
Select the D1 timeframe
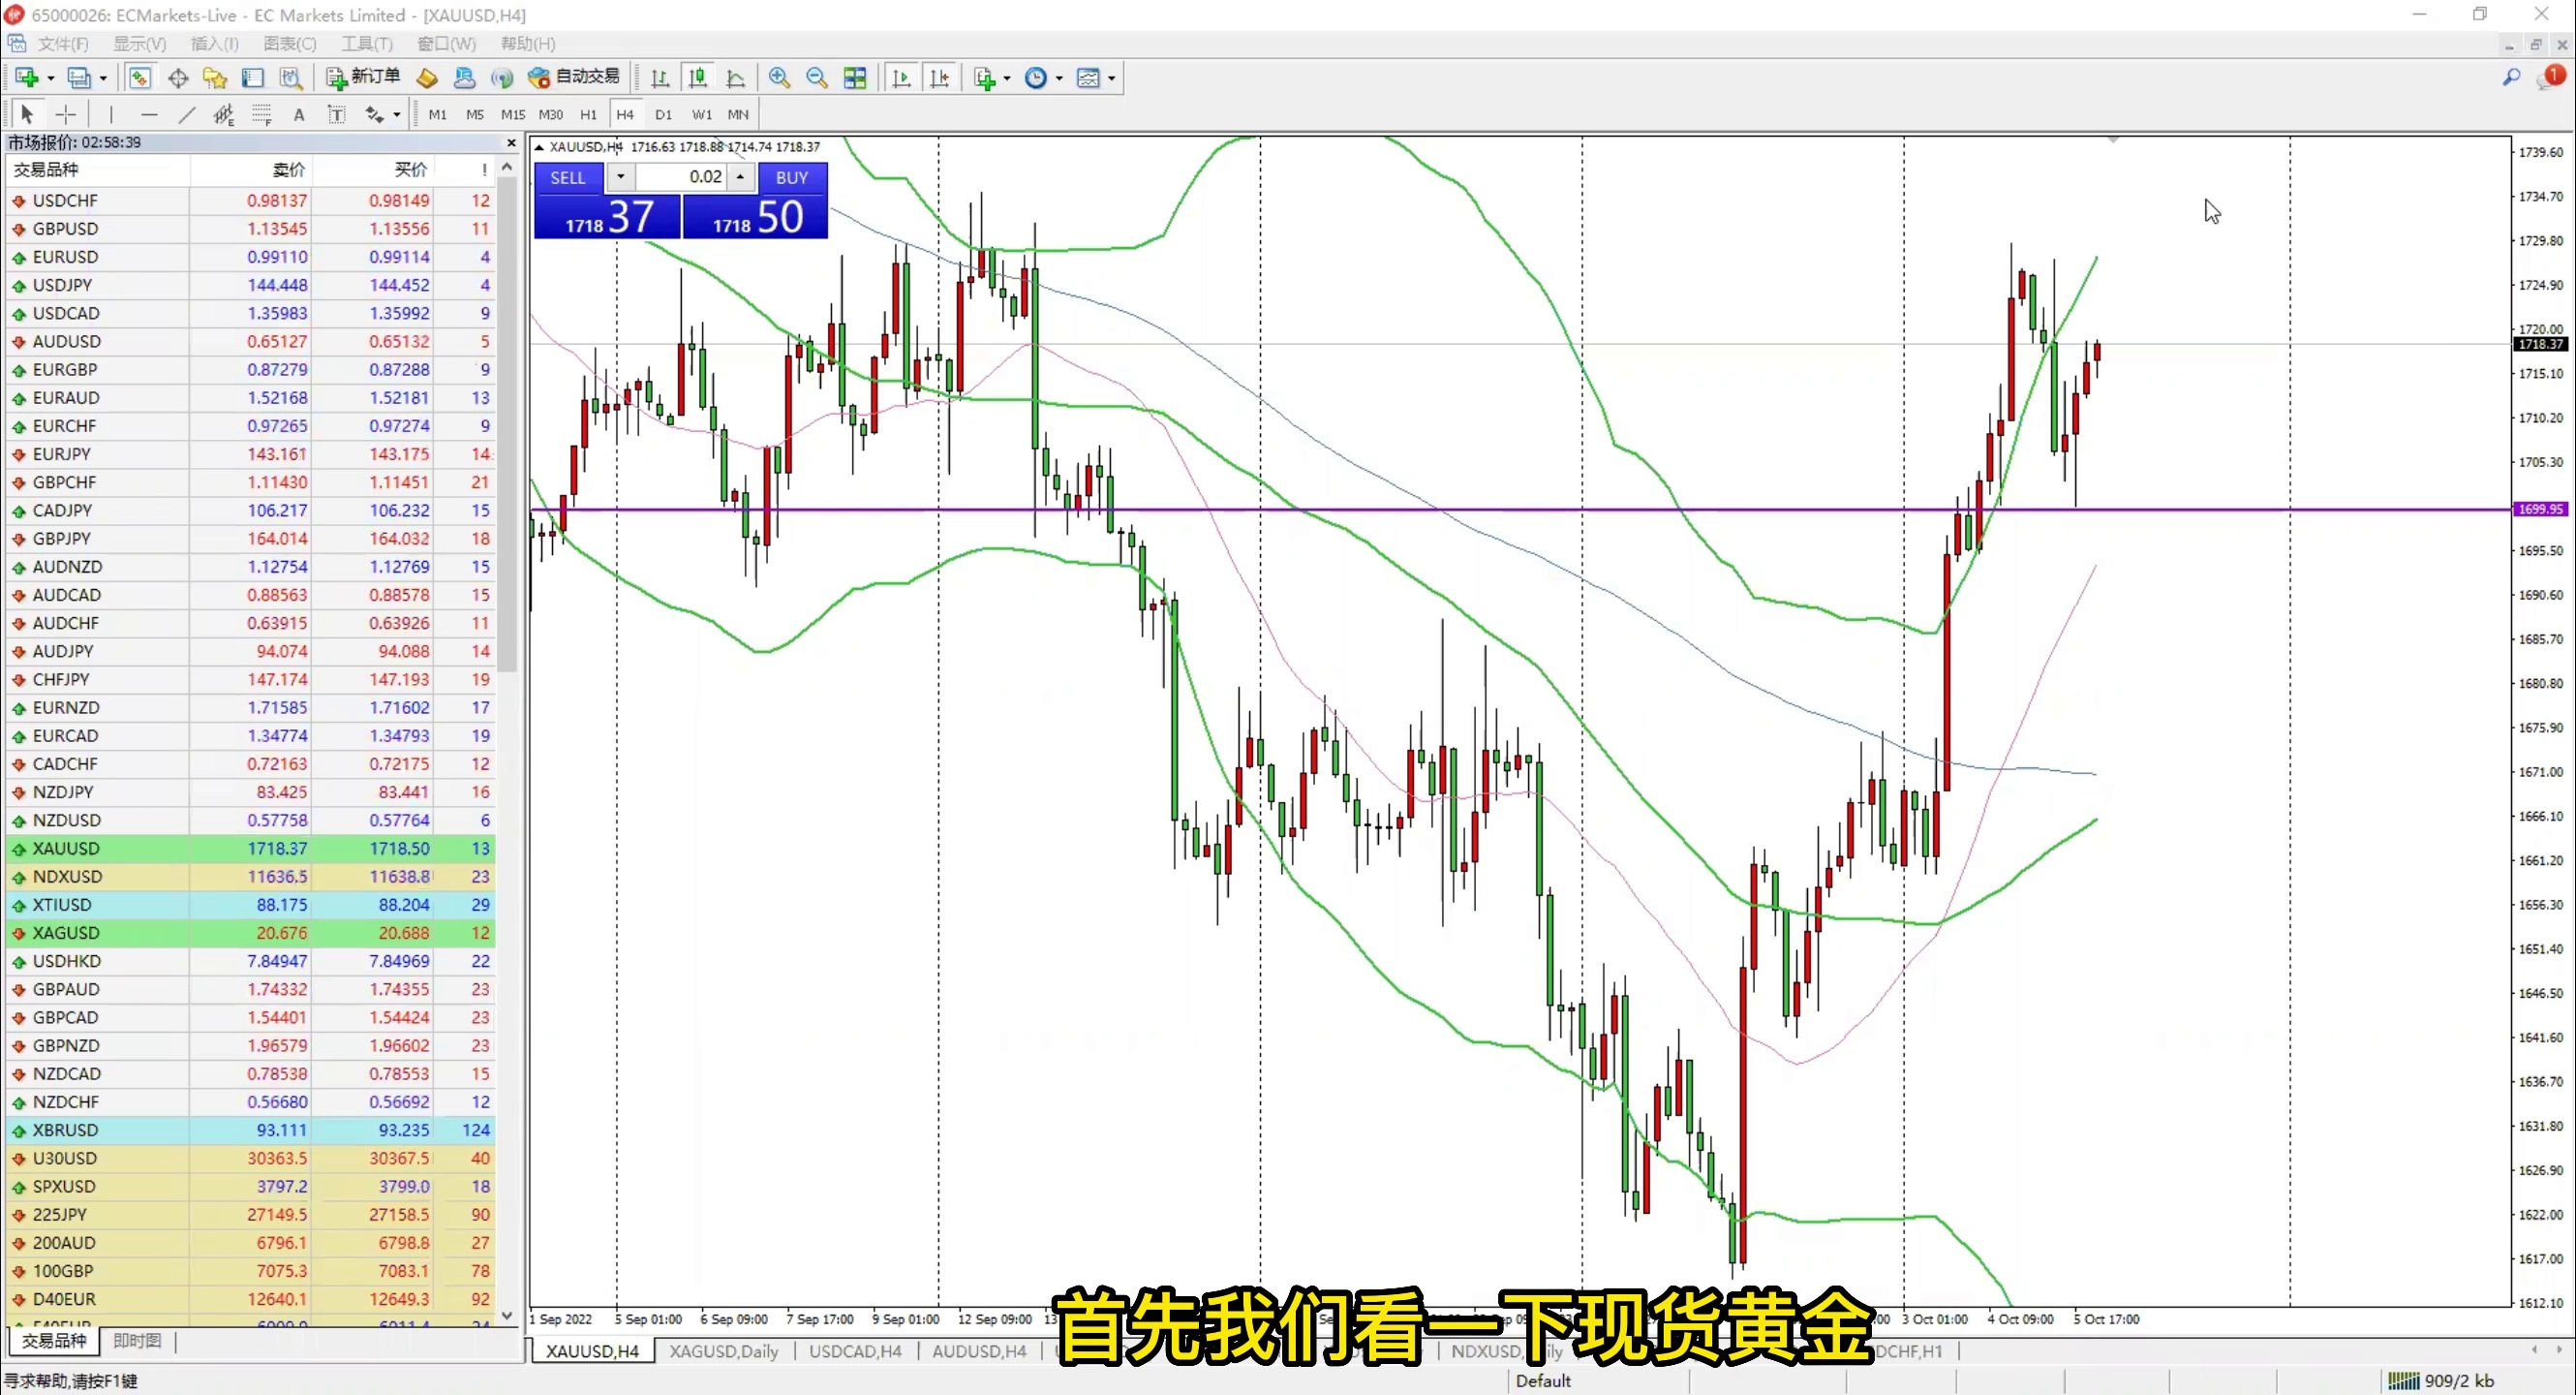663,115
